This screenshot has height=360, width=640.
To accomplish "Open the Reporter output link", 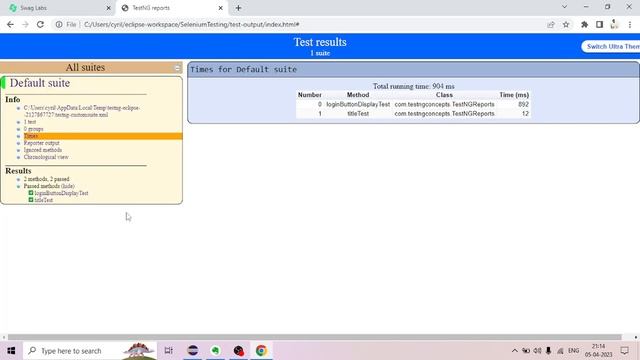I will pyautogui.click(x=41, y=143).
